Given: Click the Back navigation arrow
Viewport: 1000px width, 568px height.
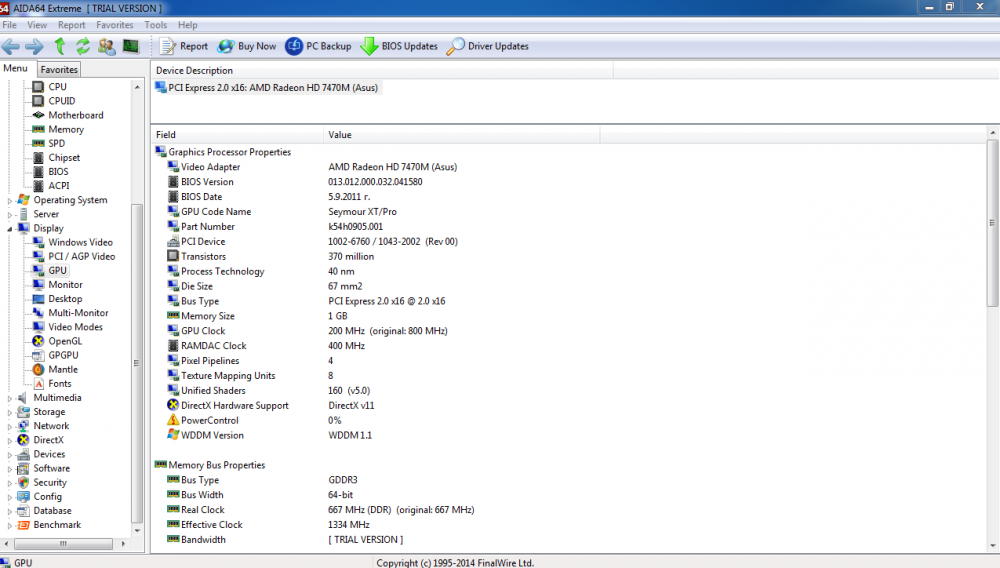Looking at the screenshot, I should 11,46.
